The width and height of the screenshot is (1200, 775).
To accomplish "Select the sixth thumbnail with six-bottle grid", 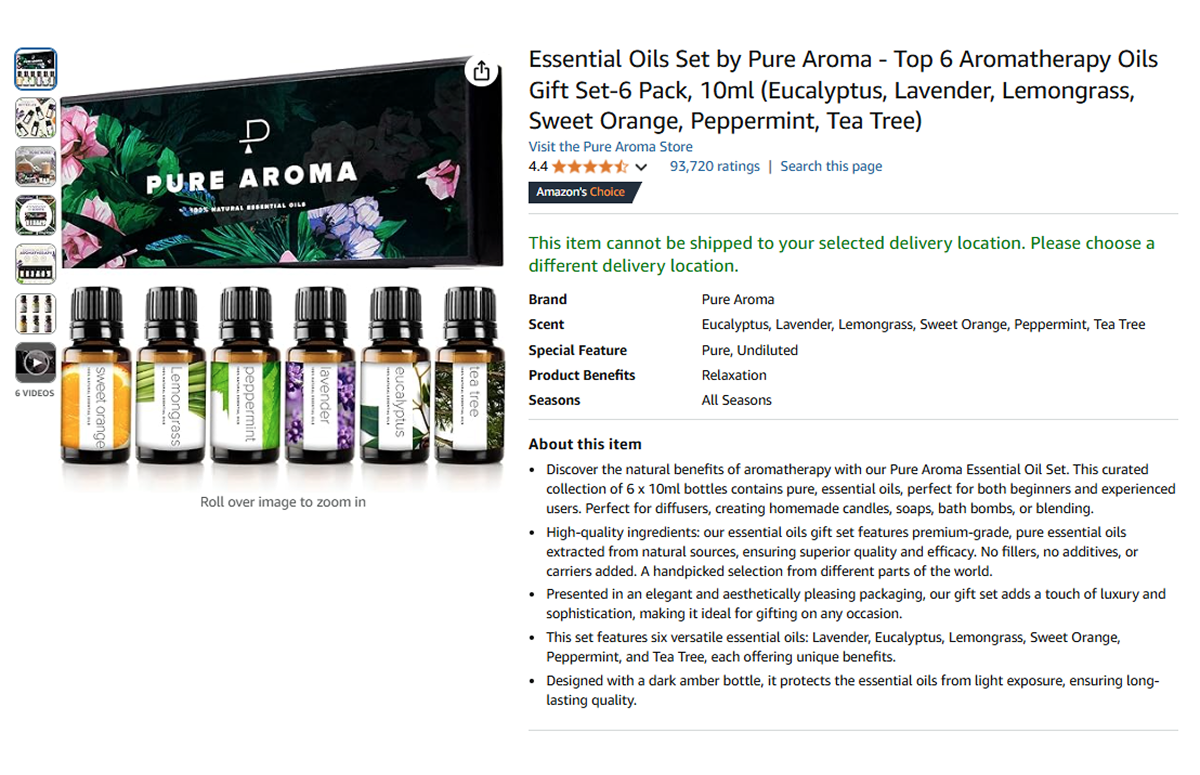I will 36,314.
